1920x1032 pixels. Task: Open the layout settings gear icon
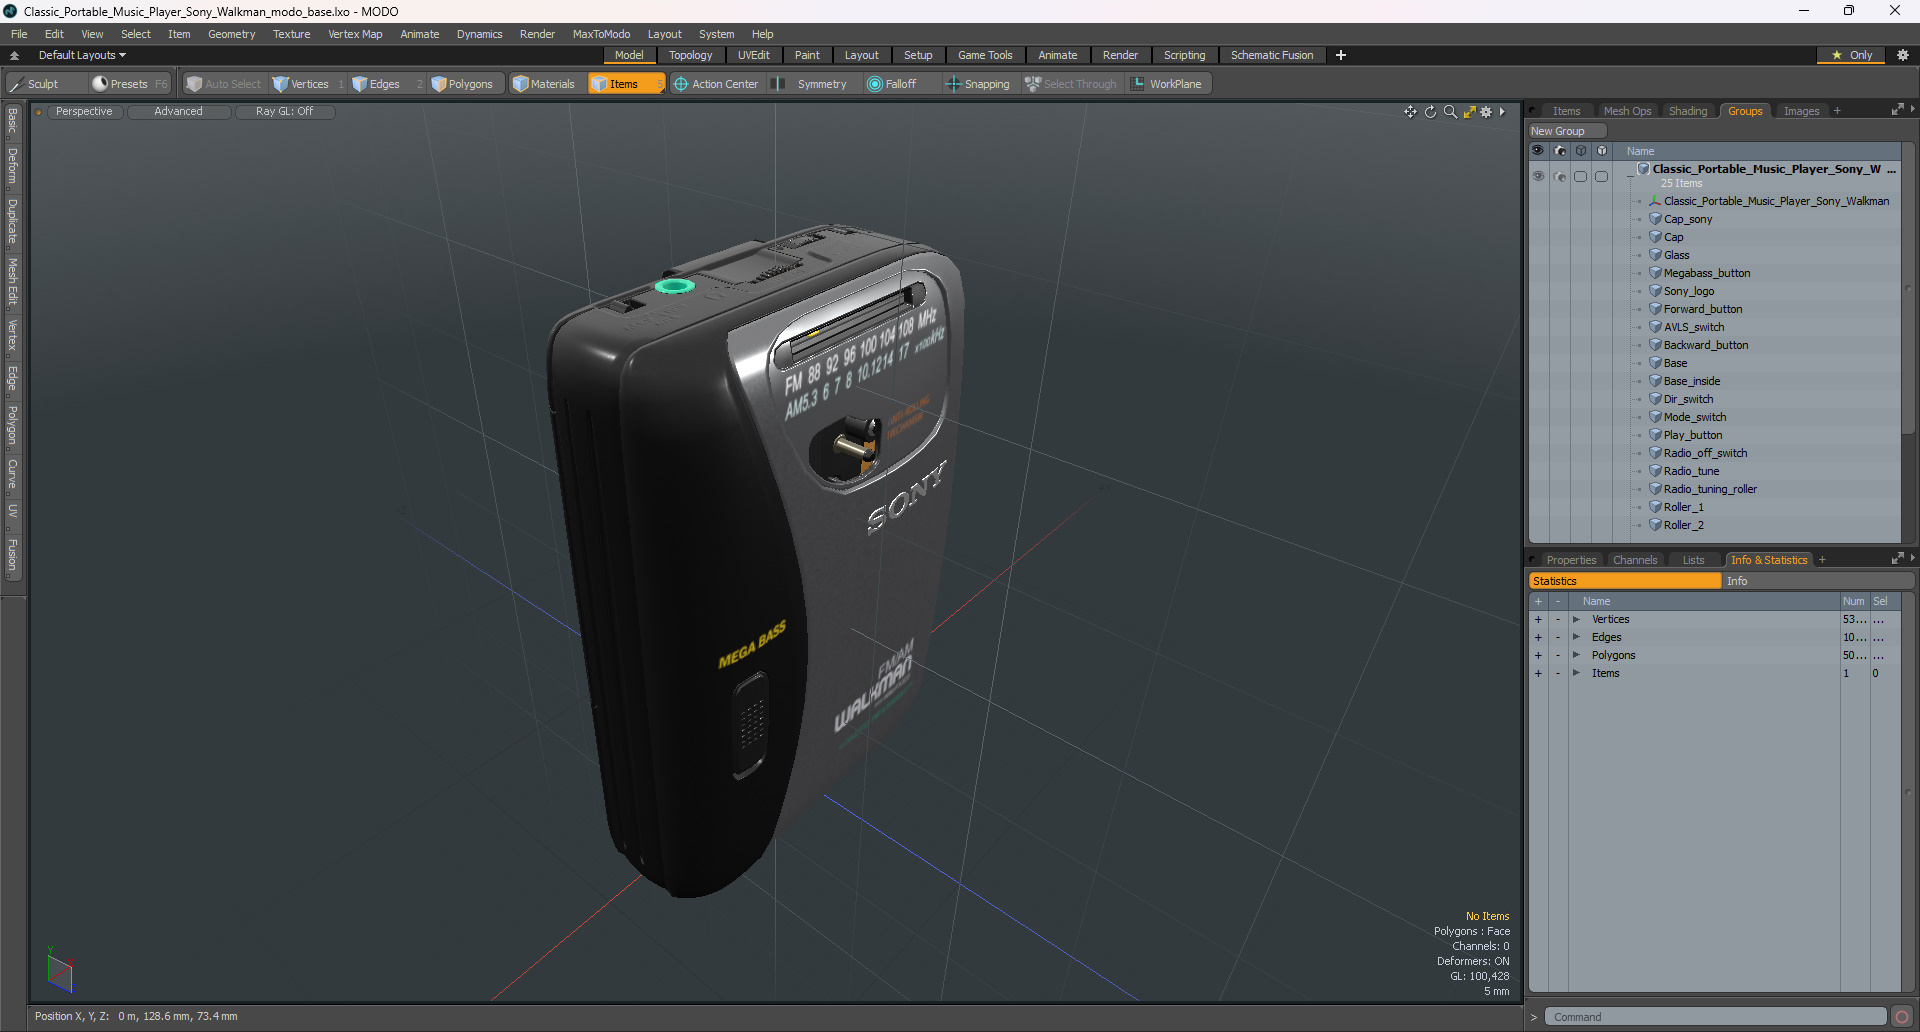coord(1903,55)
